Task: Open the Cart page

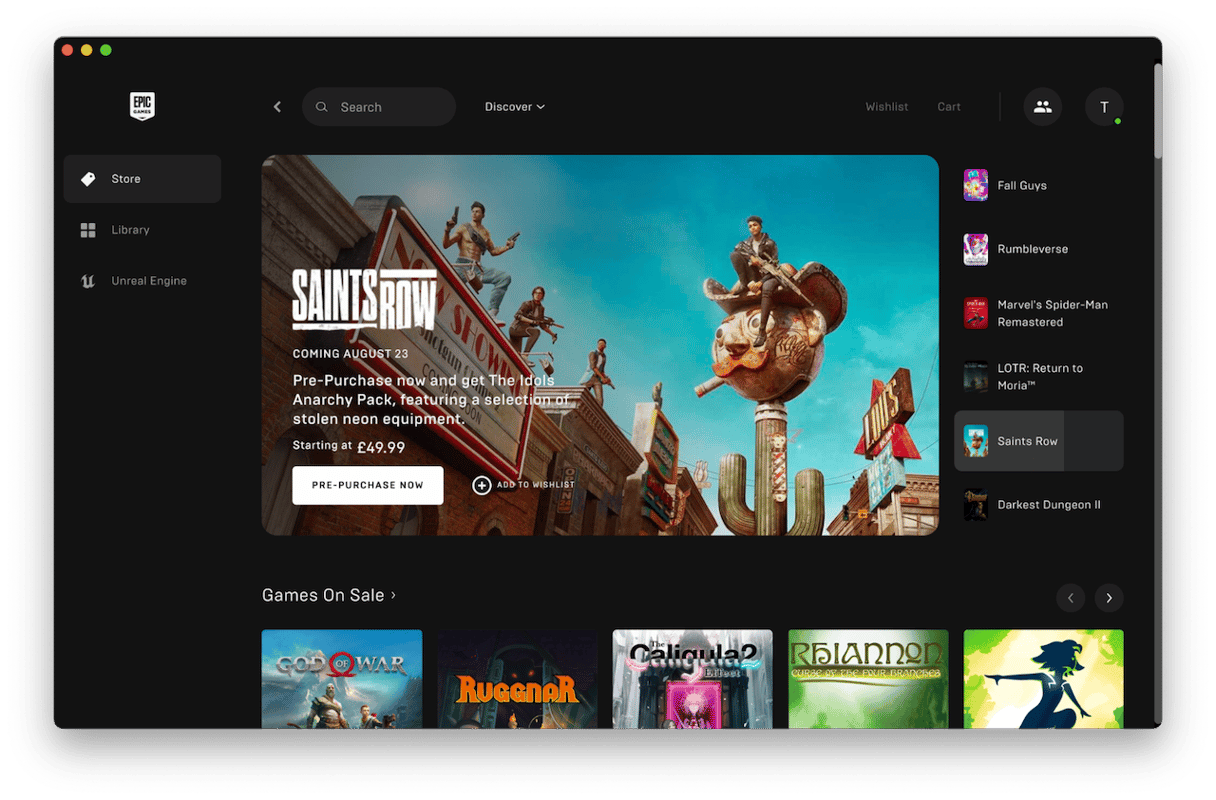Action: point(948,106)
